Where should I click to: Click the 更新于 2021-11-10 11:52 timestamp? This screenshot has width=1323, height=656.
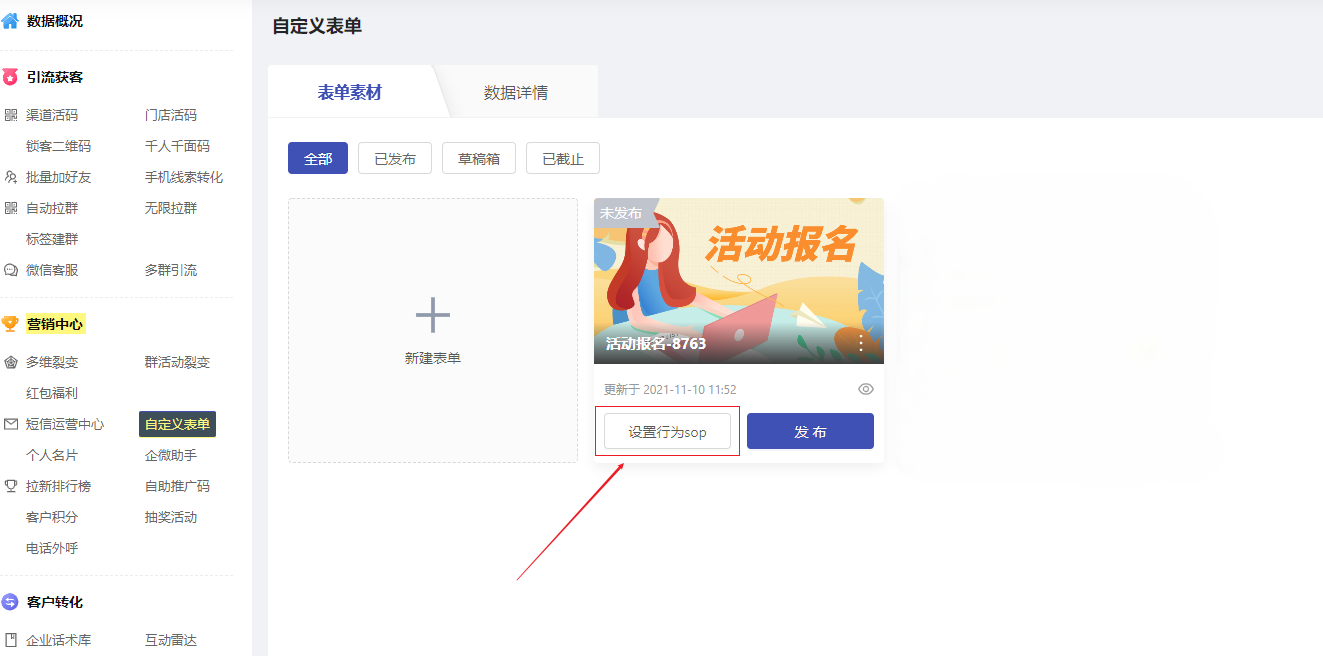tap(670, 389)
